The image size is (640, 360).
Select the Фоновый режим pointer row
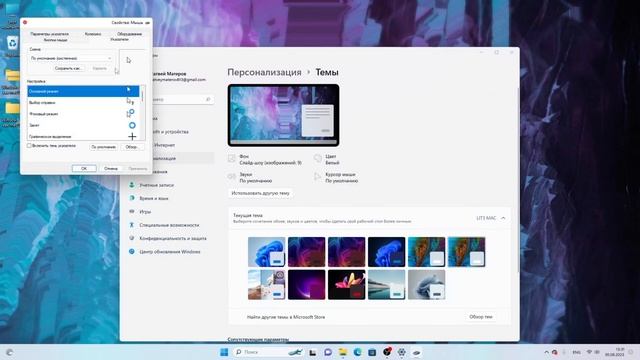pos(83,114)
